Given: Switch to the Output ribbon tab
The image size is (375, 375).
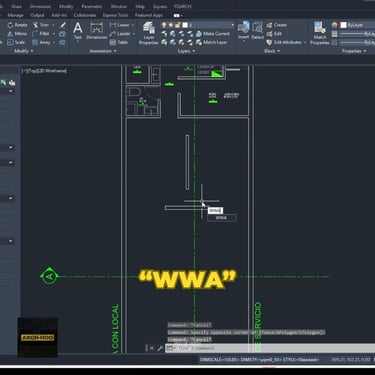Looking at the screenshot, I should 37,15.
